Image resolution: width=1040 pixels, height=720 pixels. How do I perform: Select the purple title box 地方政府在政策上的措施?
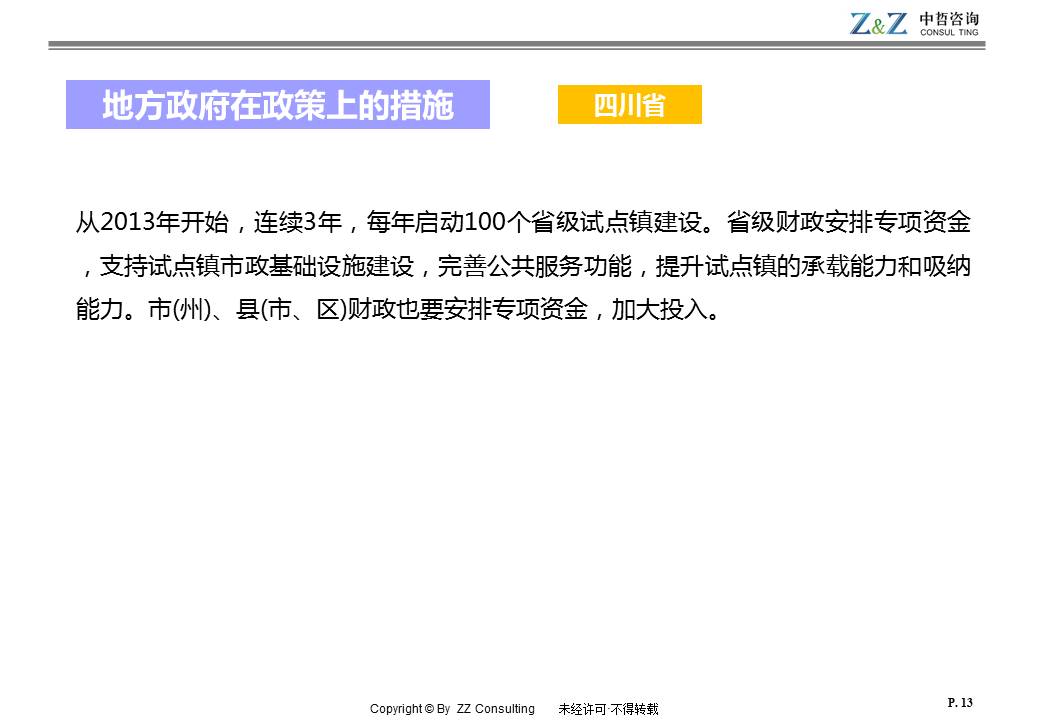click(278, 105)
